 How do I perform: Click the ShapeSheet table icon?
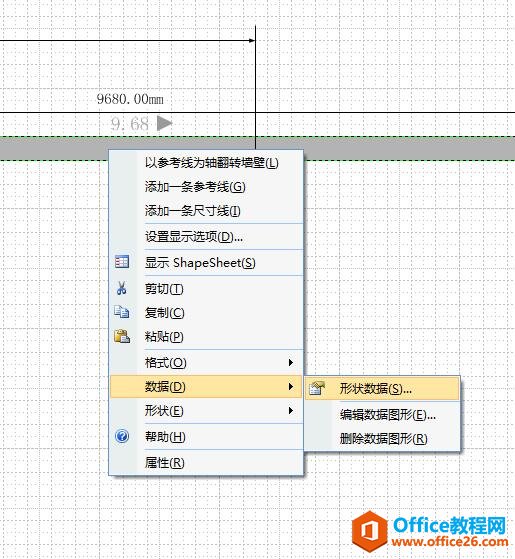pyautogui.click(x=122, y=262)
